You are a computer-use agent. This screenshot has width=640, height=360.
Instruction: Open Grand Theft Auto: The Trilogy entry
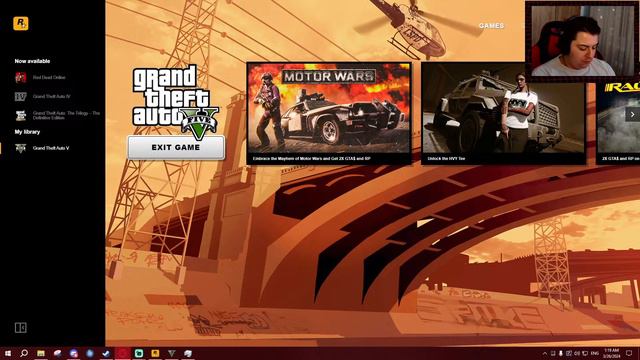point(66,116)
